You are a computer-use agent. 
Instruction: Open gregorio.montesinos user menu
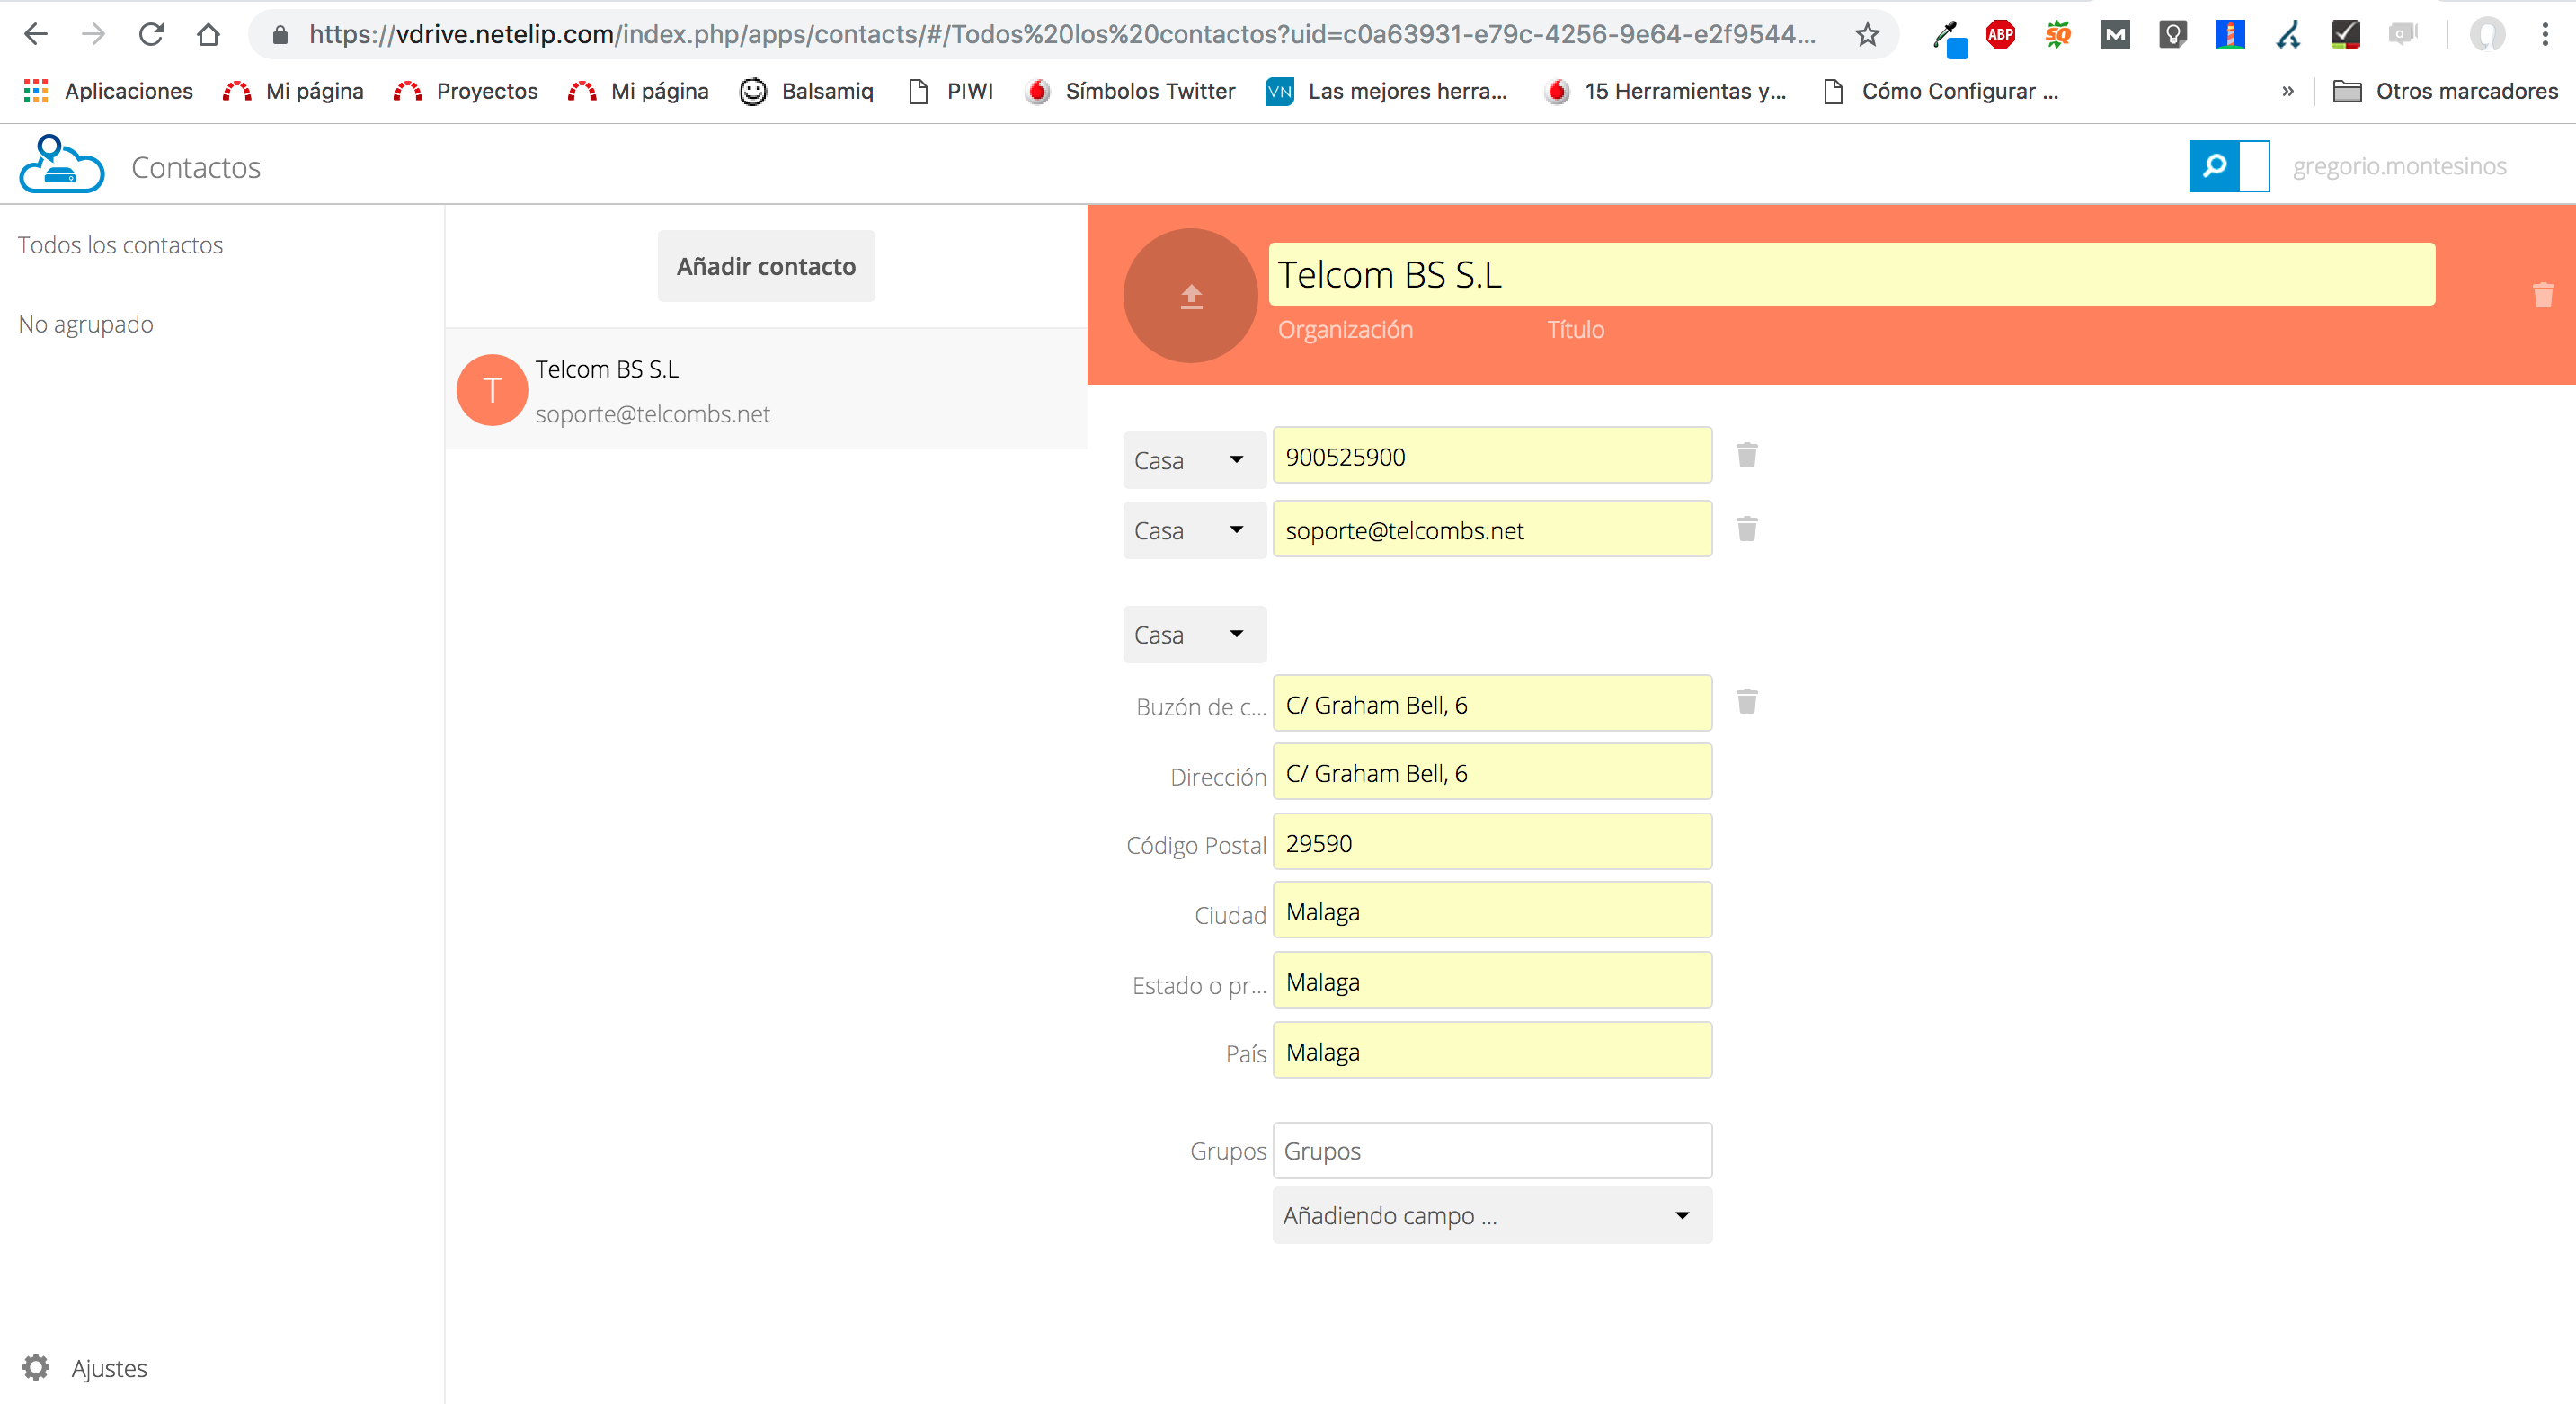(x=2399, y=166)
